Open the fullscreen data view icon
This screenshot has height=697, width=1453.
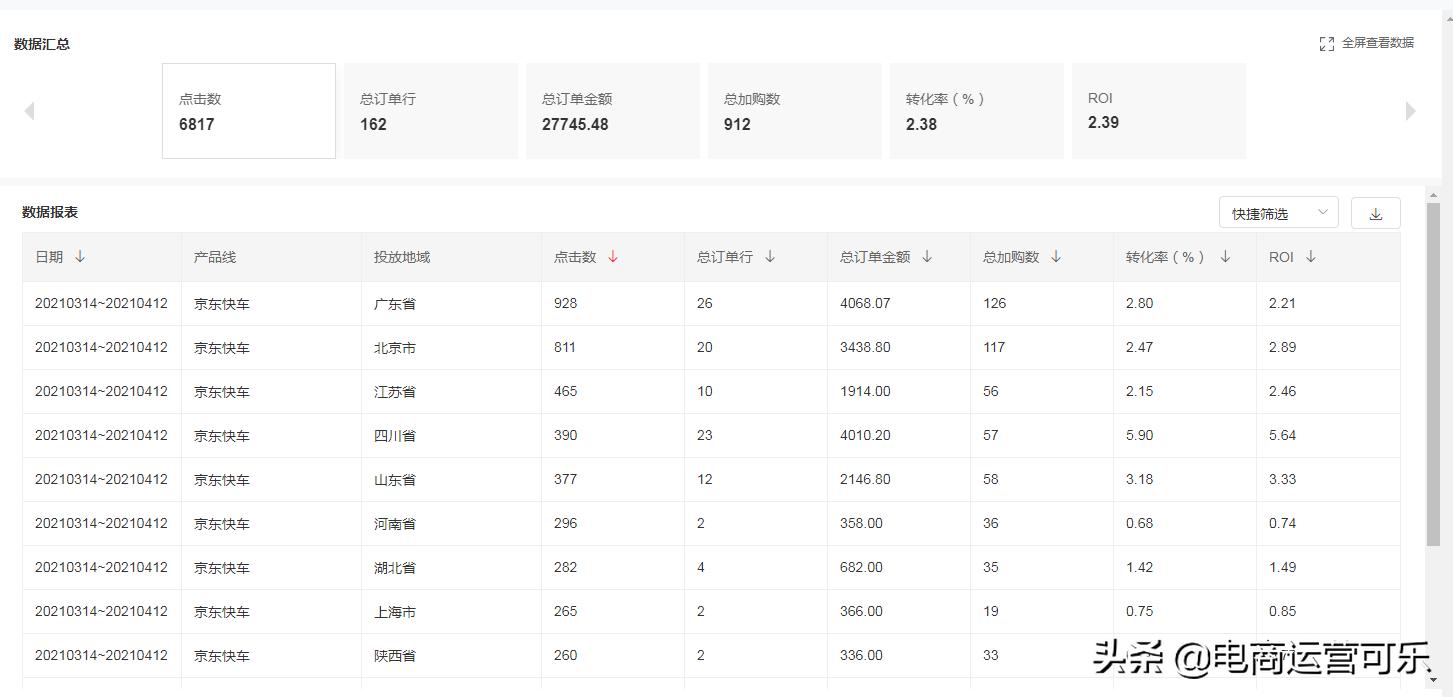coord(1327,43)
